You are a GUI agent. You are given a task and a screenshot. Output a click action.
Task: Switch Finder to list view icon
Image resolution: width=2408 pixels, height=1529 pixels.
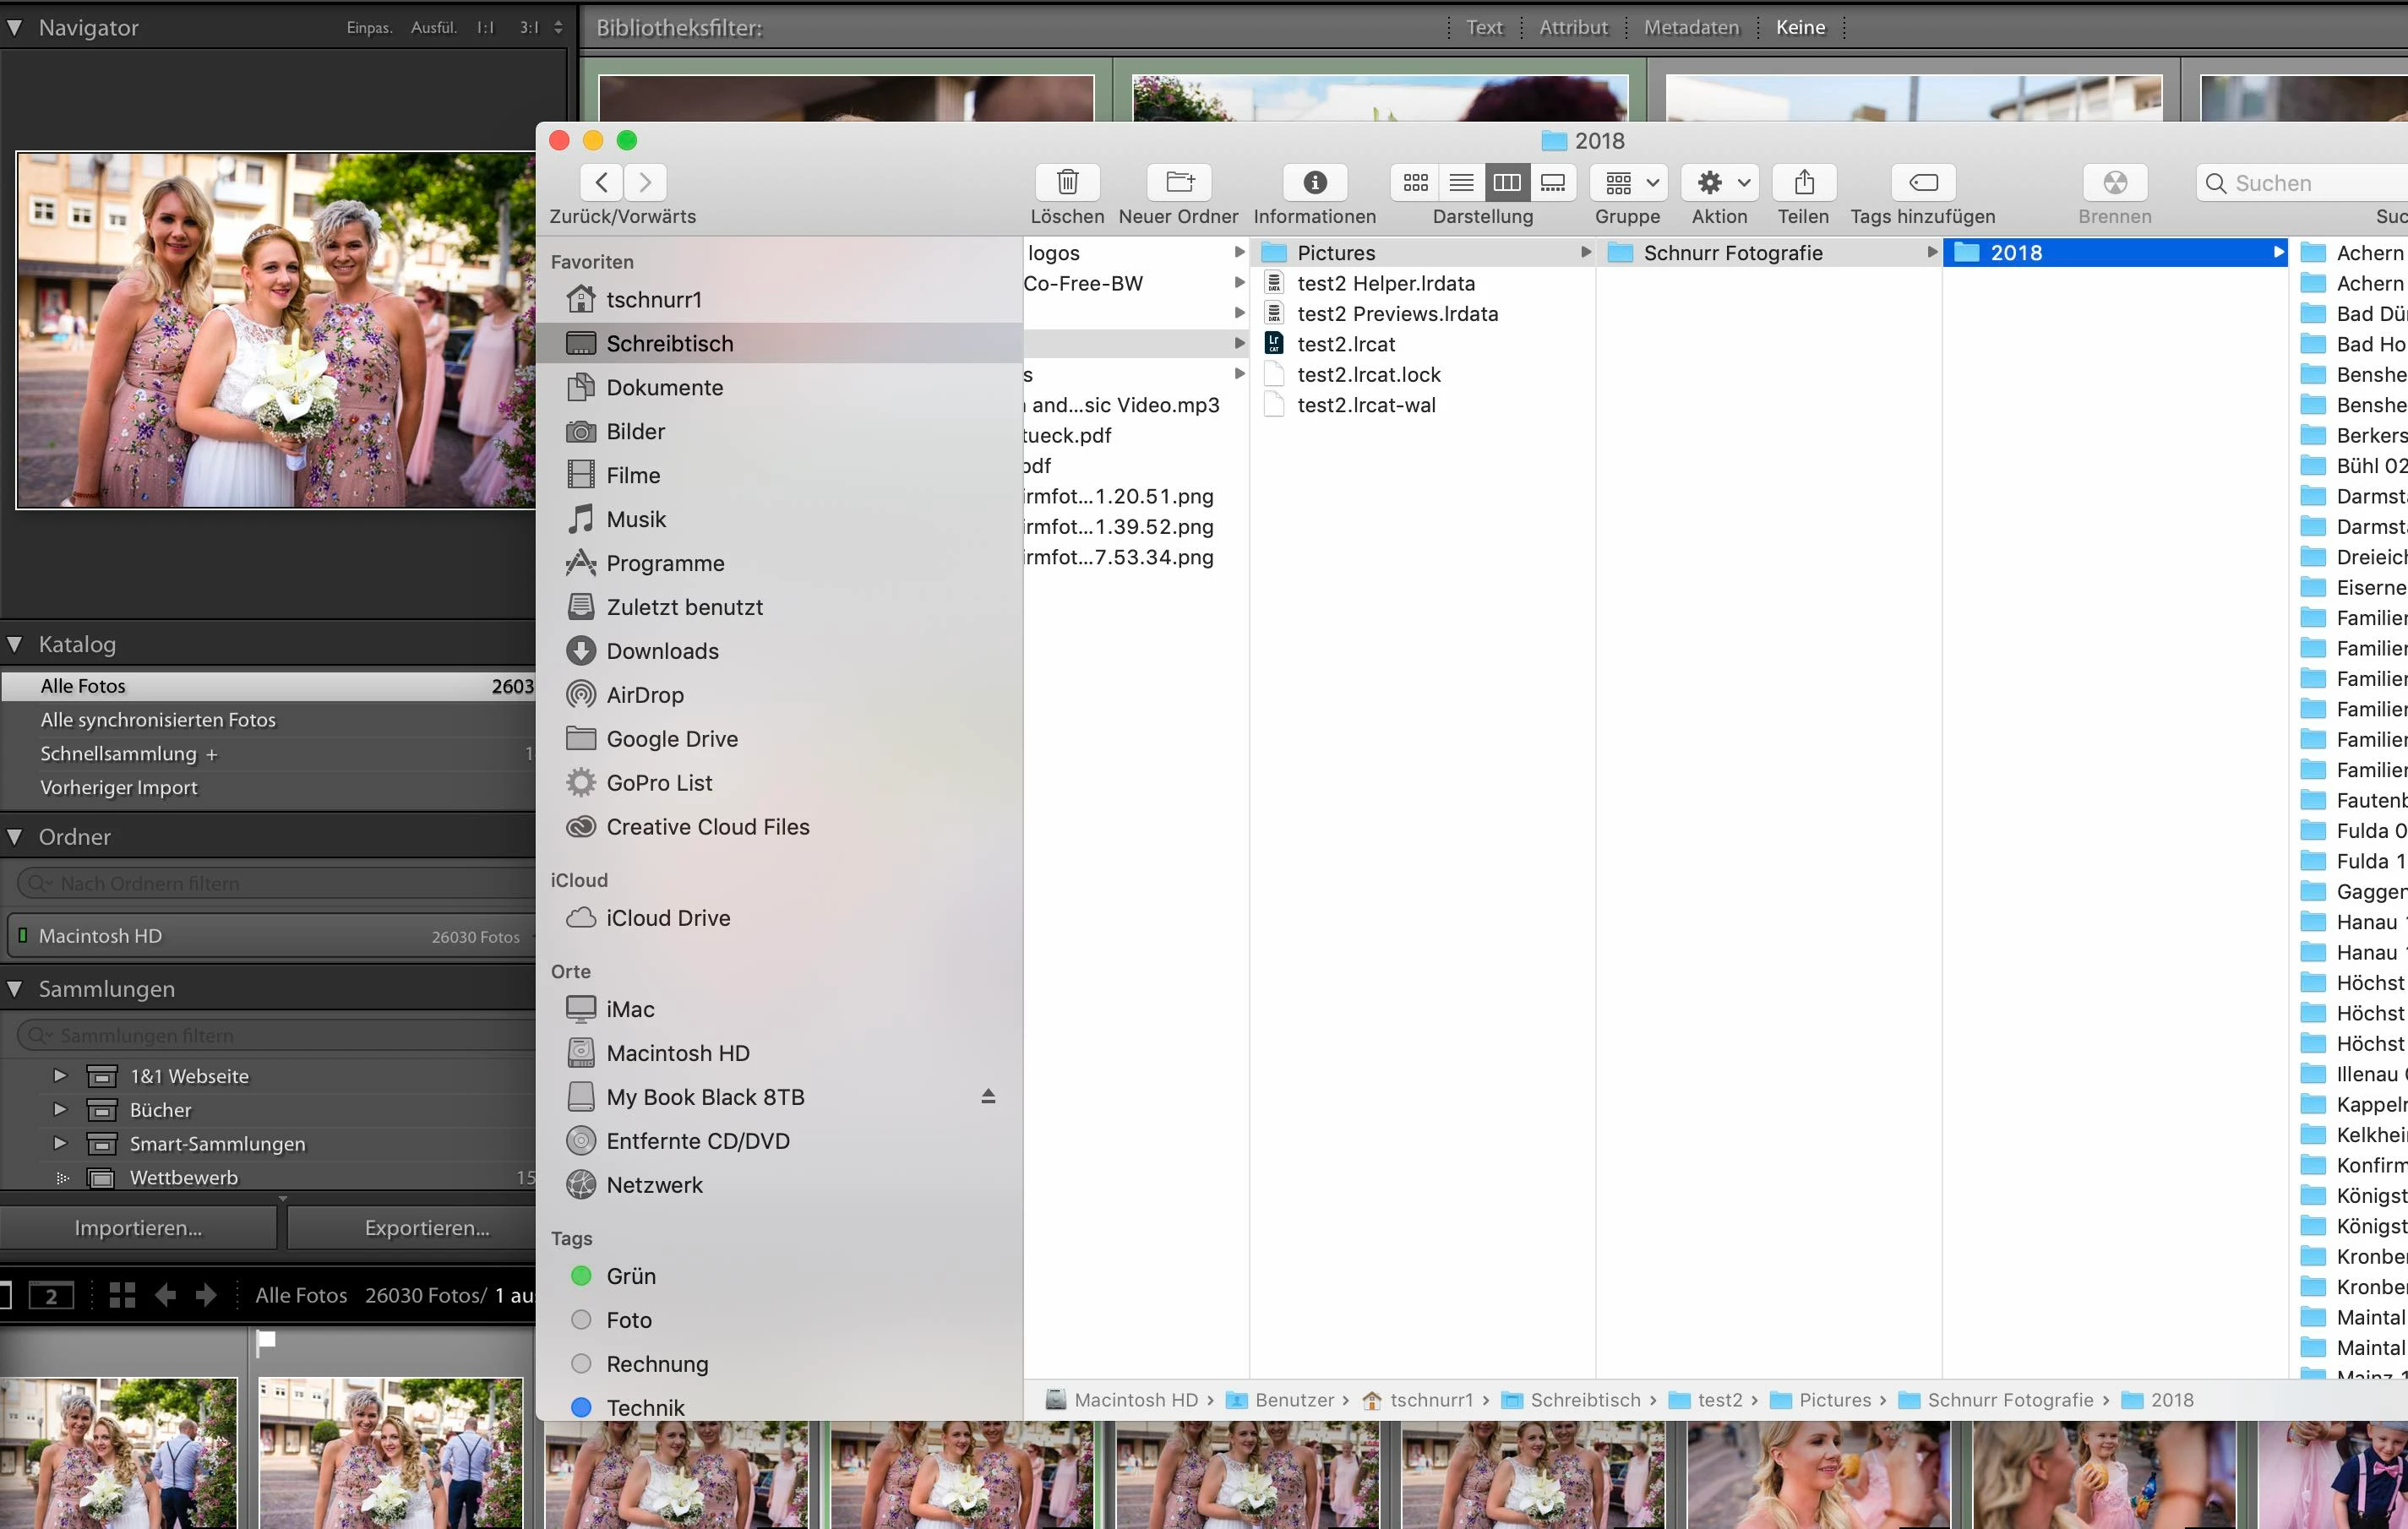point(1461,182)
